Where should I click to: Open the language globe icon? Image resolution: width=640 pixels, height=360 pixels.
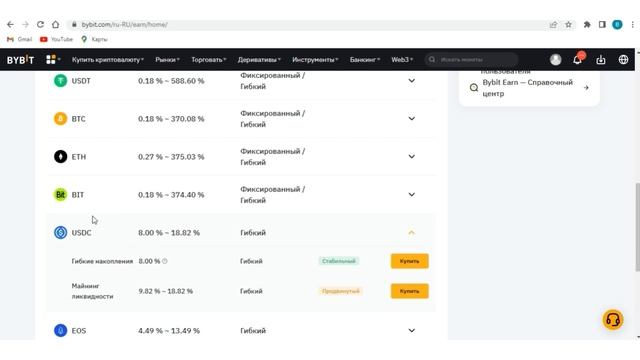click(623, 60)
